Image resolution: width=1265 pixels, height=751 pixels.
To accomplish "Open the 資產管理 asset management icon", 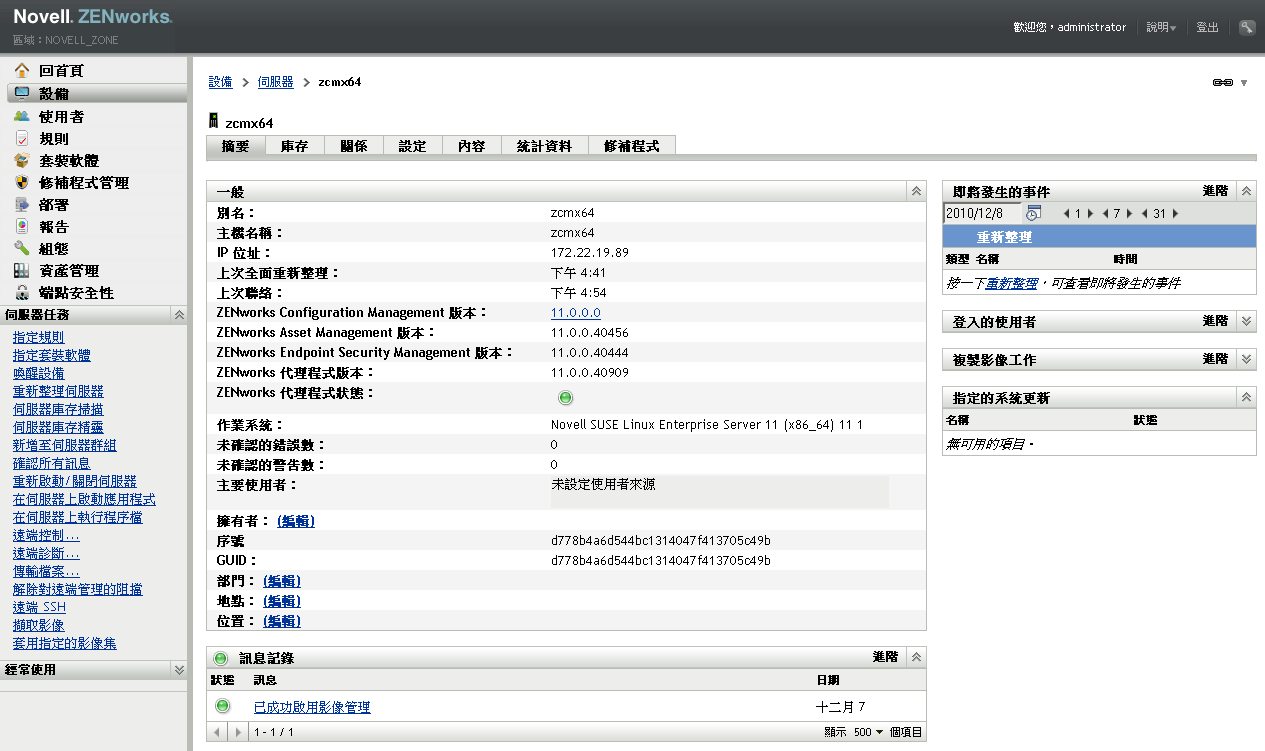I will (x=21, y=270).
